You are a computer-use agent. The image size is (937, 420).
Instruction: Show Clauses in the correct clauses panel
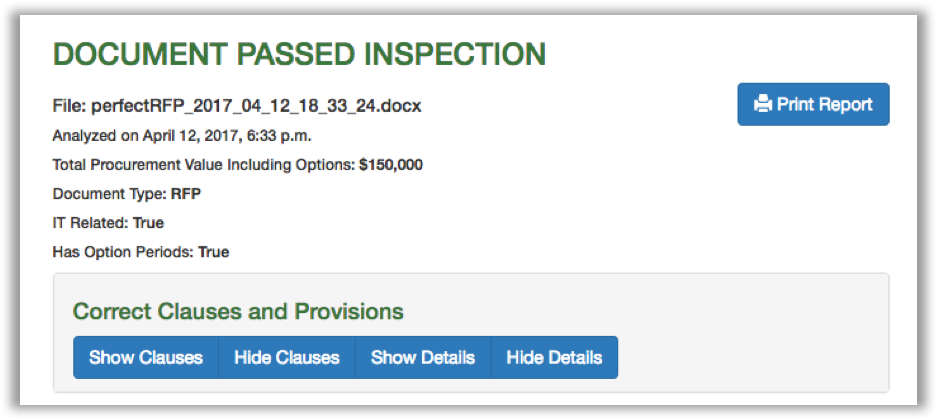pyautogui.click(x=146, y=357)
